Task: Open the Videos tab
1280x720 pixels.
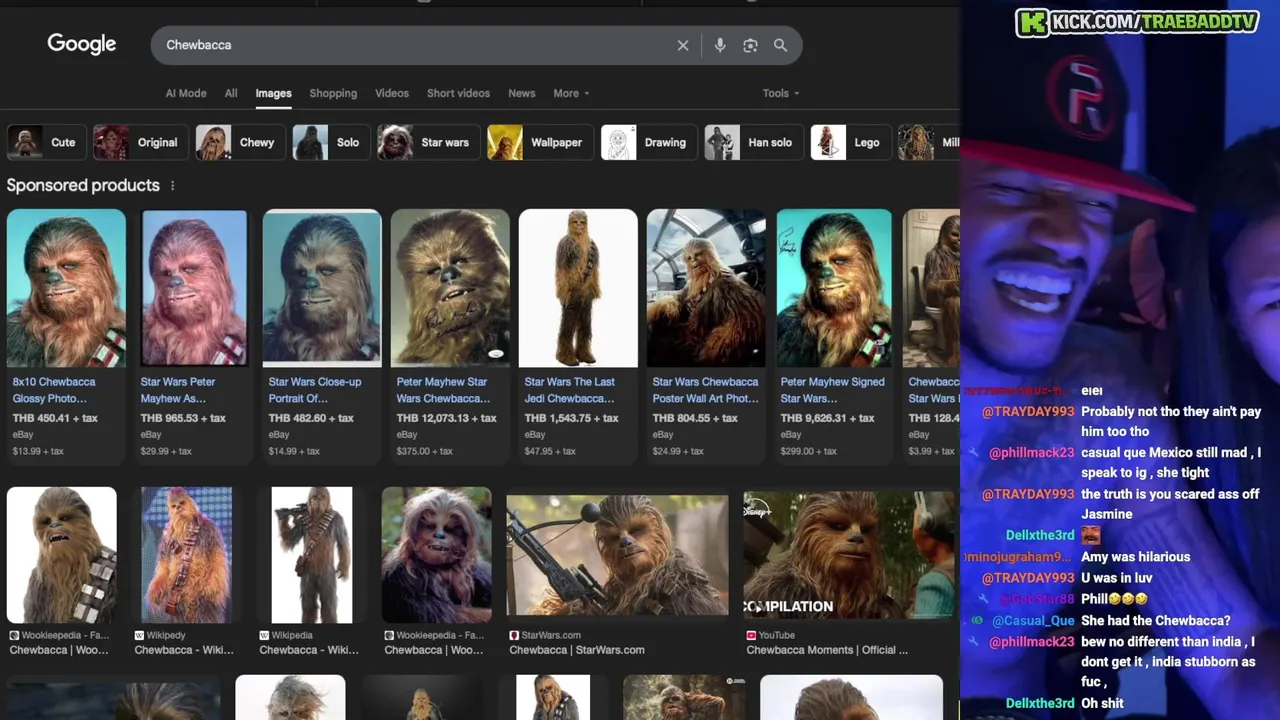Action: [x=392, y=93]
